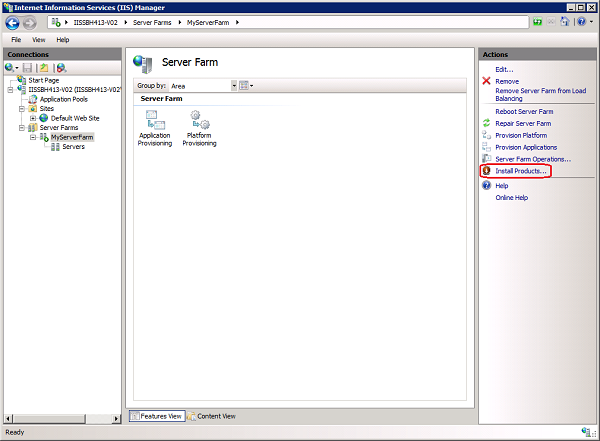Viewport: 600px width, 441px height.
Task: Click Provision Applications link
Action: pos(526,147)
